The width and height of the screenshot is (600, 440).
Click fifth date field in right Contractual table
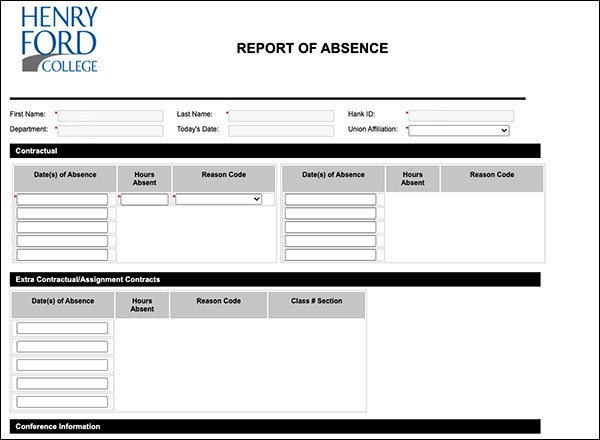pos(331,254)
